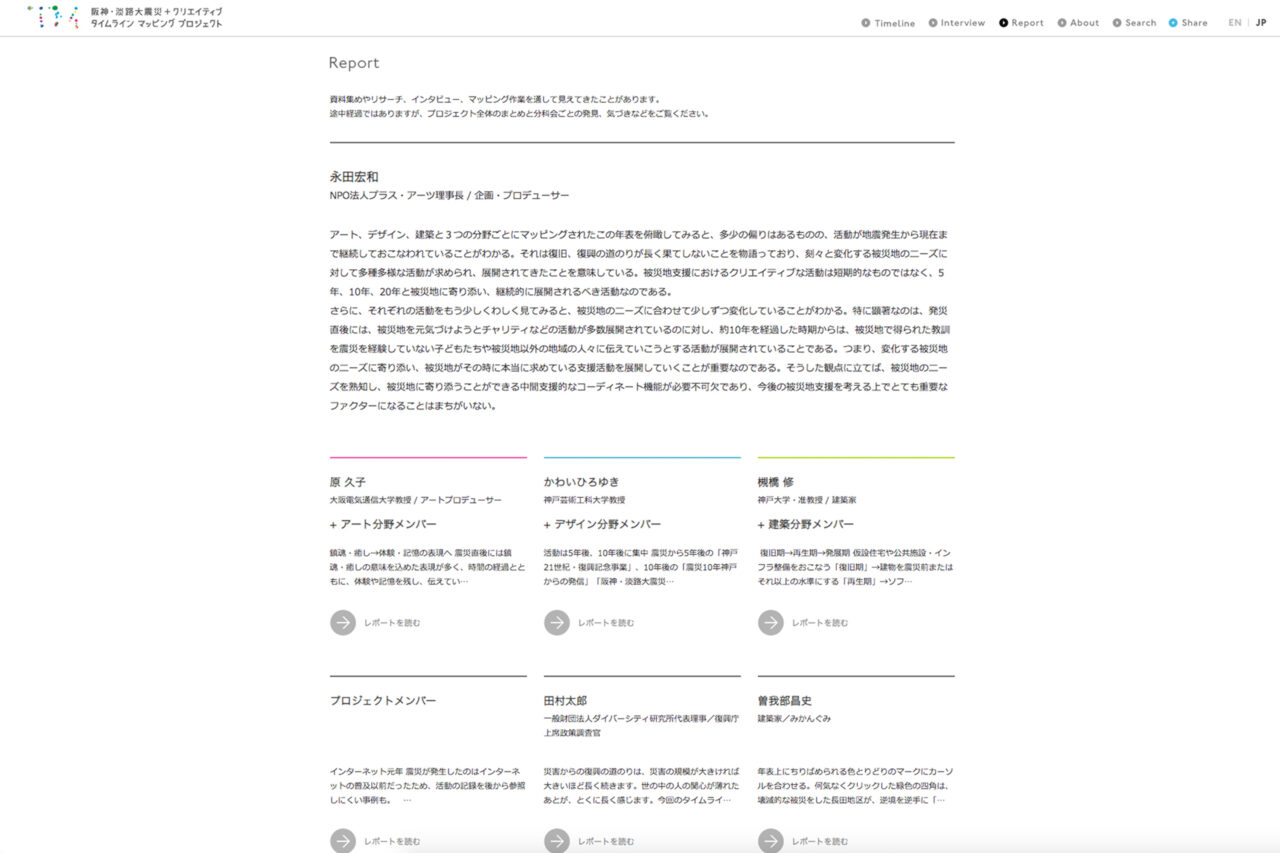Click the heading プロジェクトメンバー

[x=383, y=701]
